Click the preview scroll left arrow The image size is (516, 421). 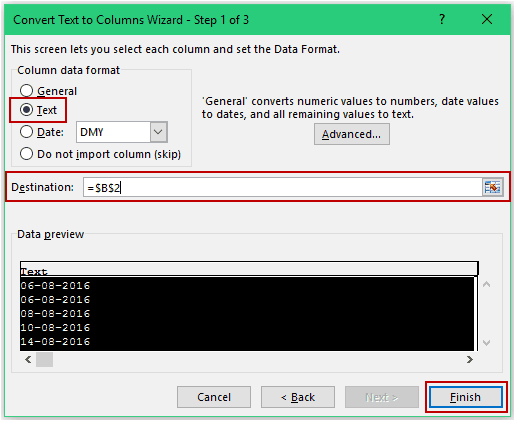click(x=28, y=359)
